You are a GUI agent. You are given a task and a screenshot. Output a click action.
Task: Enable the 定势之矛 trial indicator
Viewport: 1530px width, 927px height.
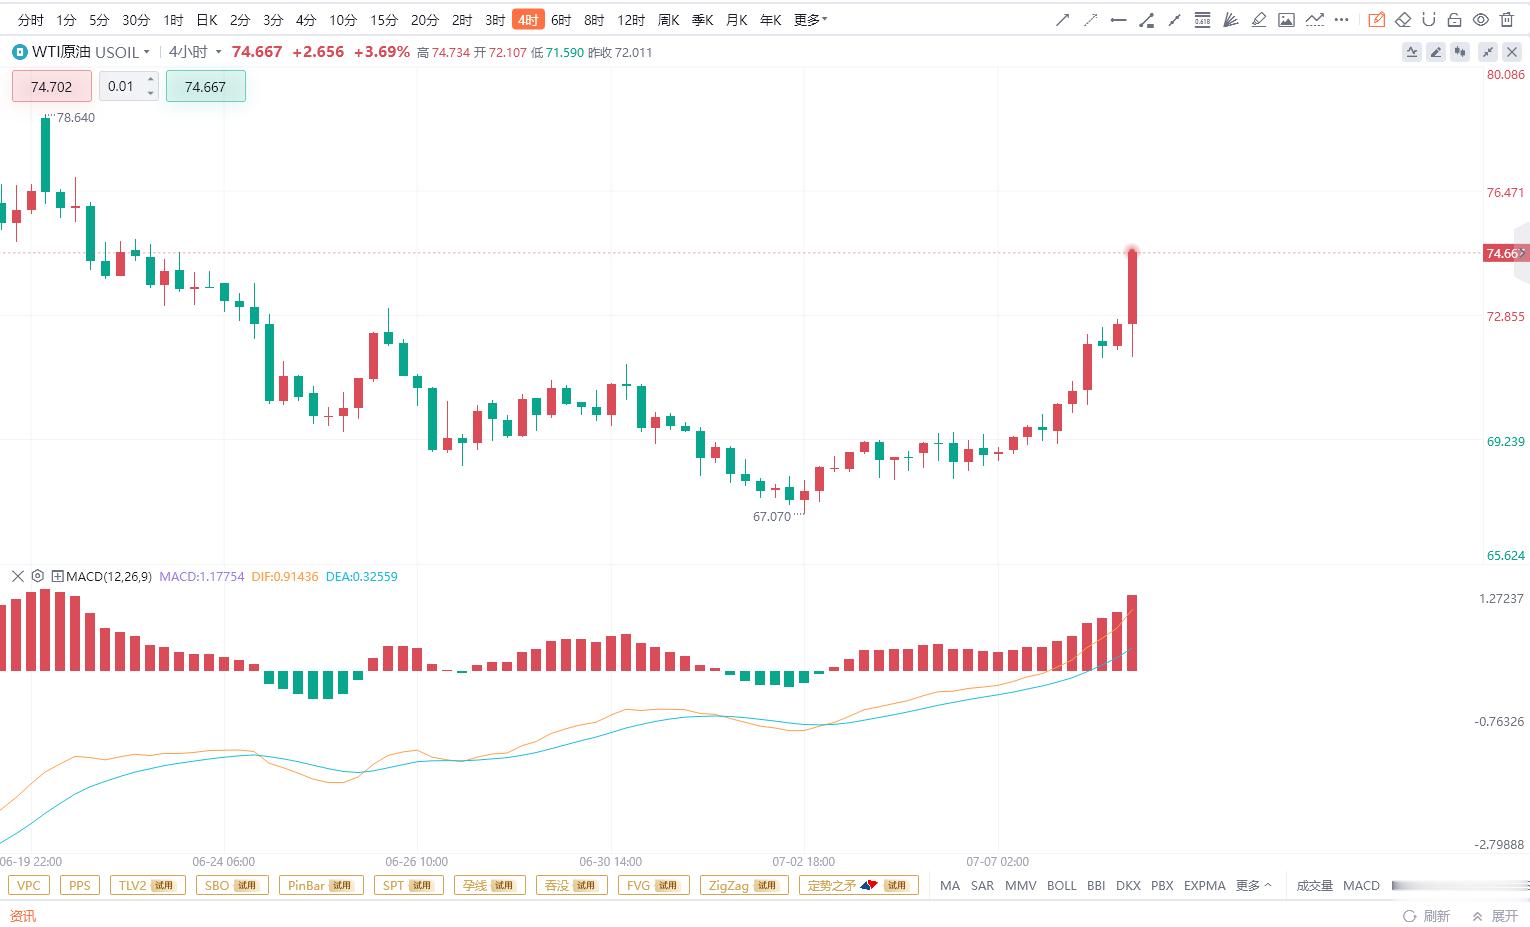[859, 885]
